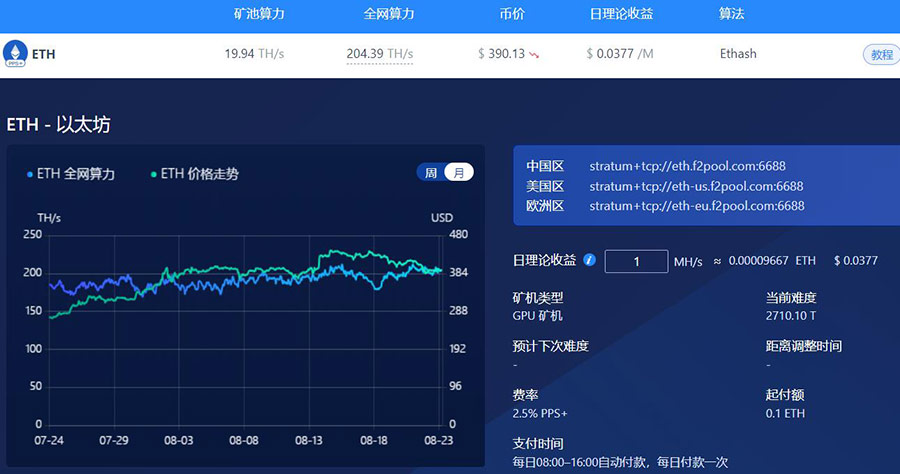Screen dimensions: 900x474
Task: Click the 支付时间 label
Action: 538,444
